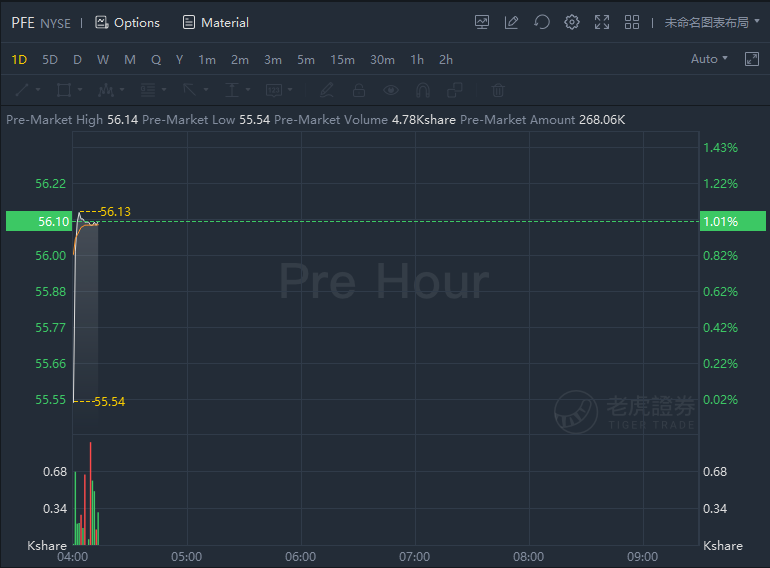Open the Auto scale dropdown

pyautogui.click(x=709, y=59)
